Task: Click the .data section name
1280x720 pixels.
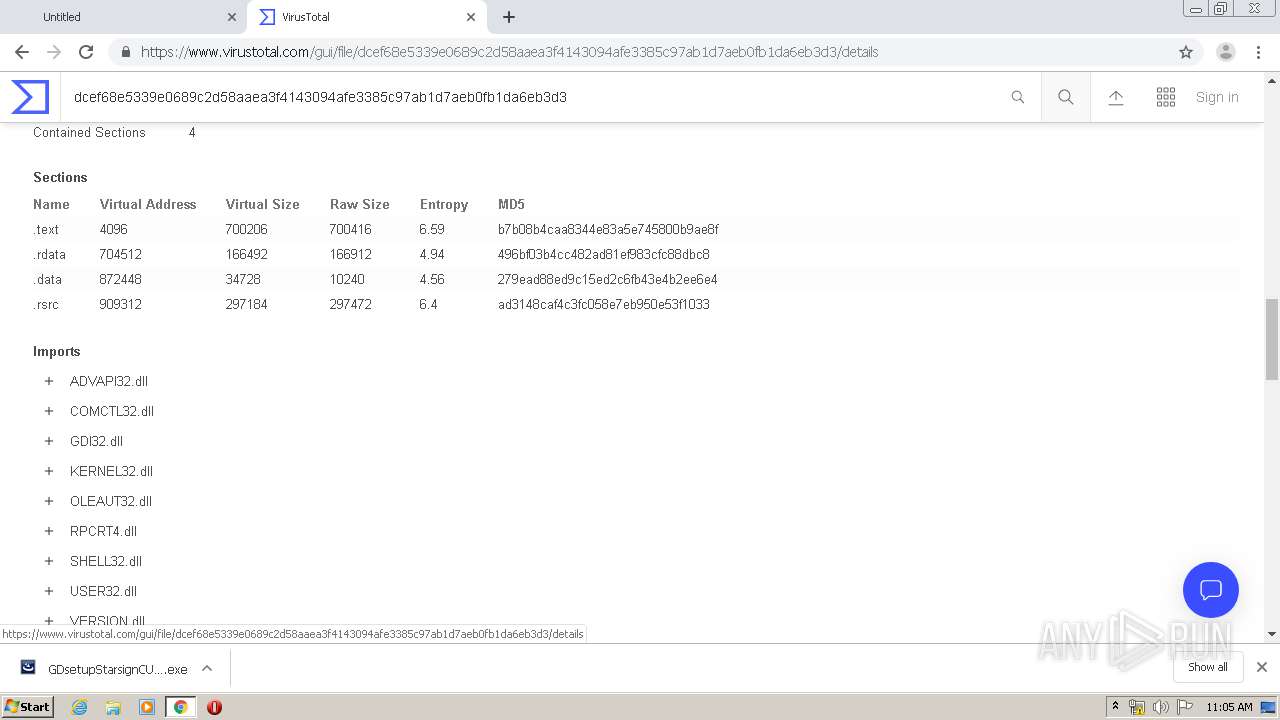Action: [x=47, y=279]
